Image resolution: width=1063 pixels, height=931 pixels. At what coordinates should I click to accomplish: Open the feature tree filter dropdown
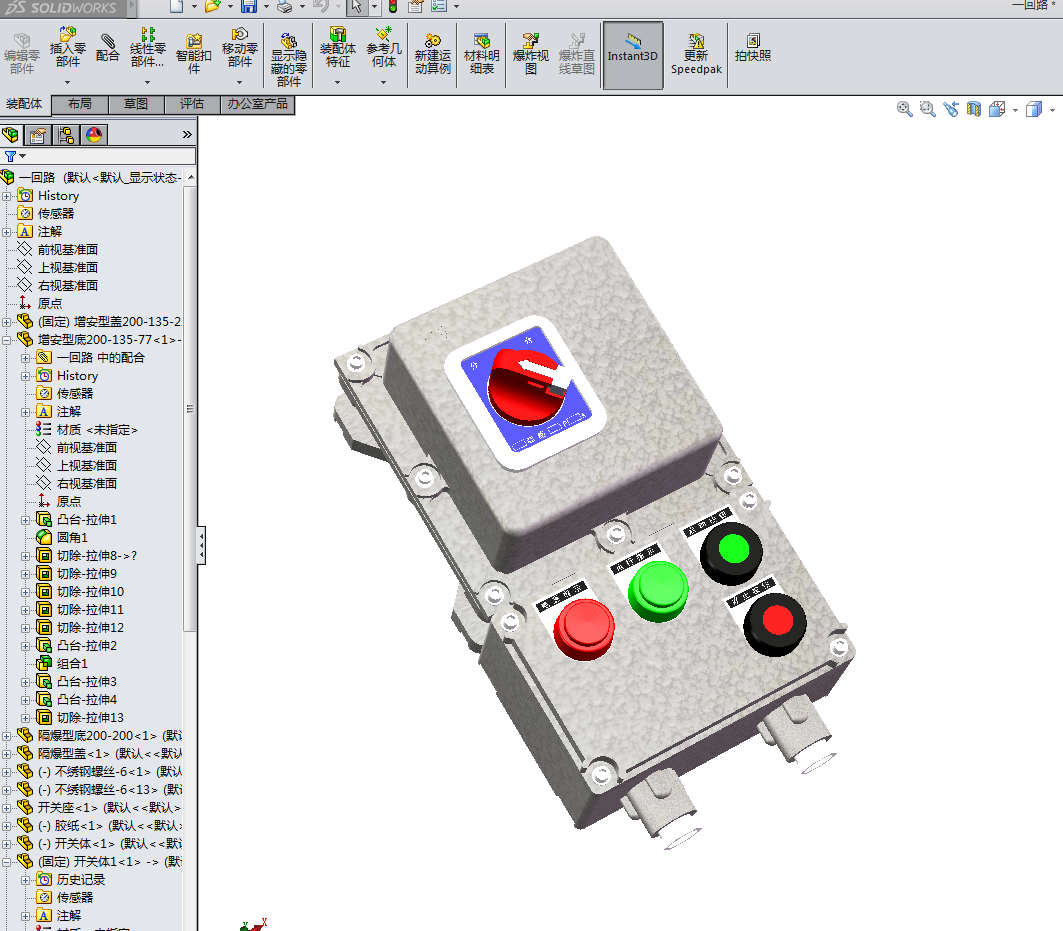point(22,157)
